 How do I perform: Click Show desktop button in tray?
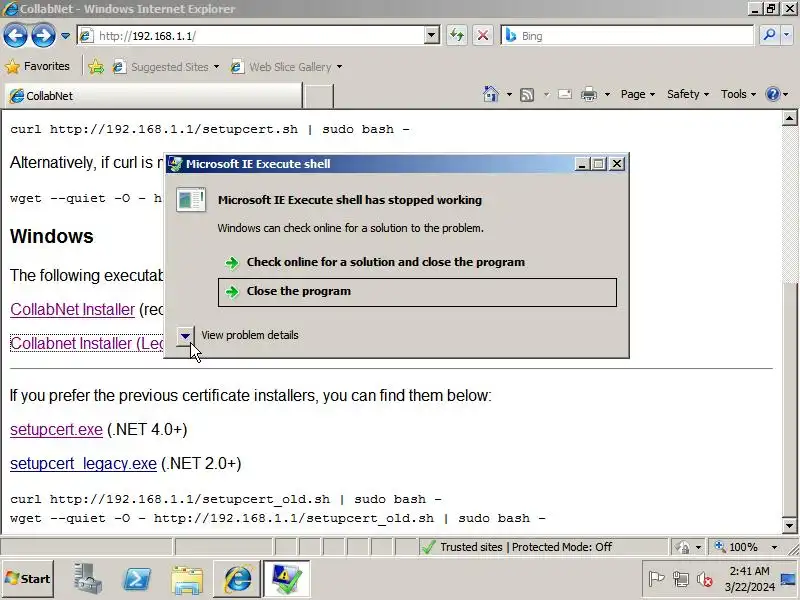[788, 579]
